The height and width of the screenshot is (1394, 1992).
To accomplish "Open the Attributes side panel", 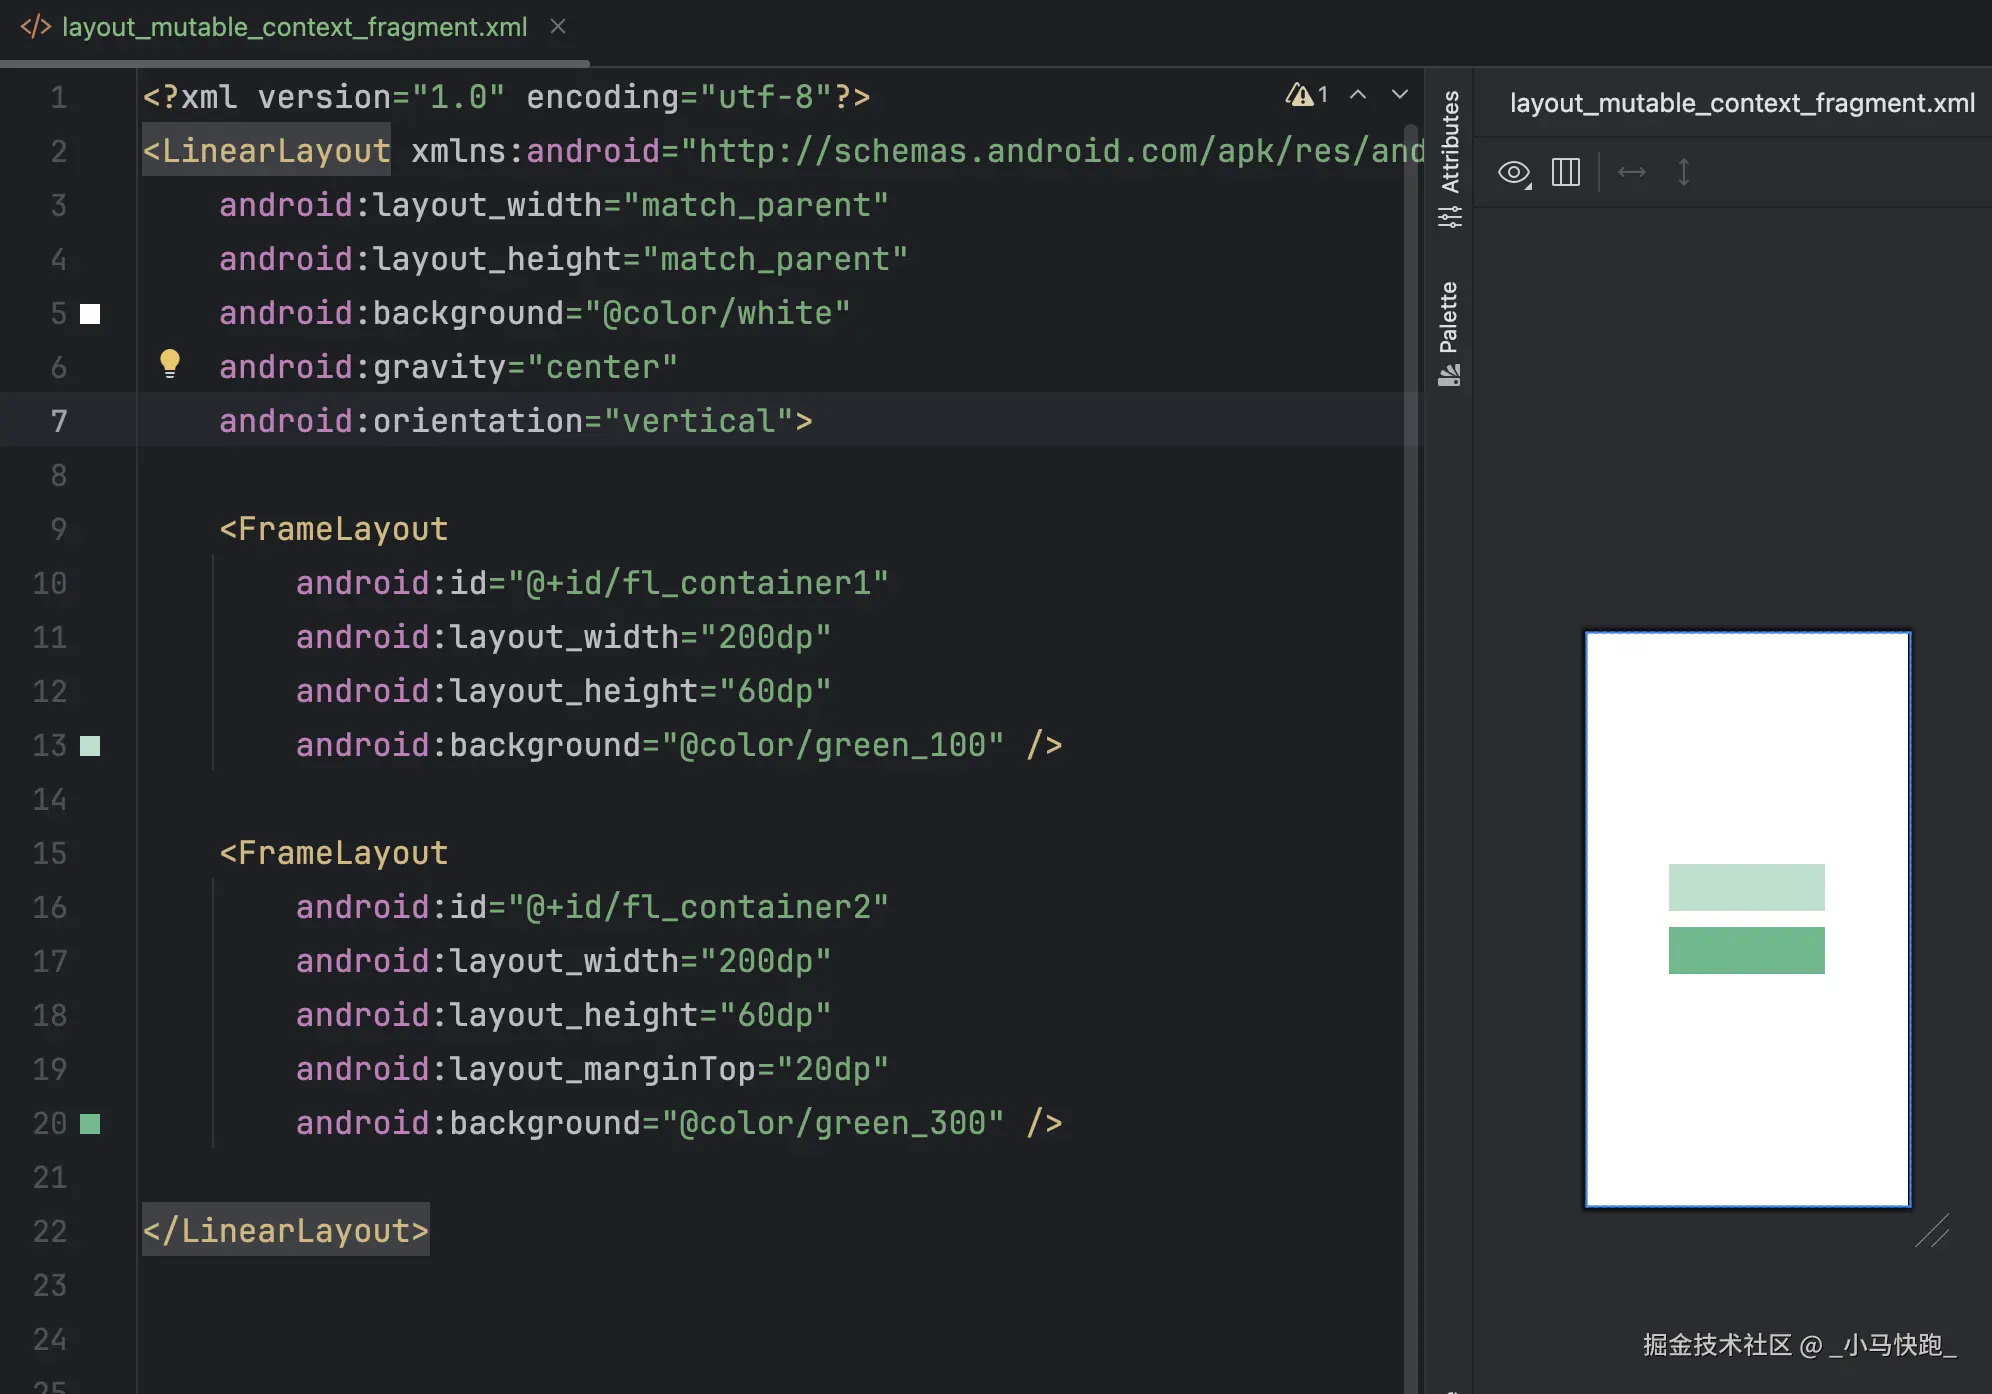I will (x=1449, y=158).
